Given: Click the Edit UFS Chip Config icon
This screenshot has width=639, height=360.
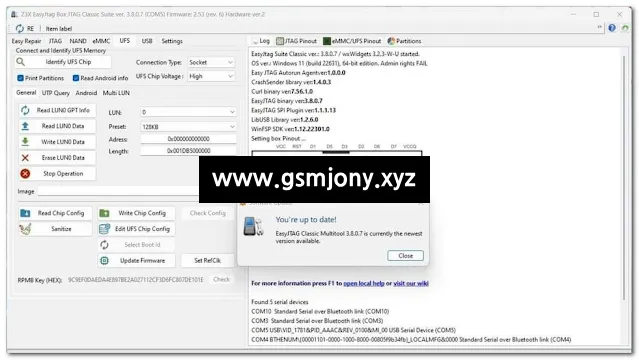Looking at the screenshot, I should click(105, 229).
